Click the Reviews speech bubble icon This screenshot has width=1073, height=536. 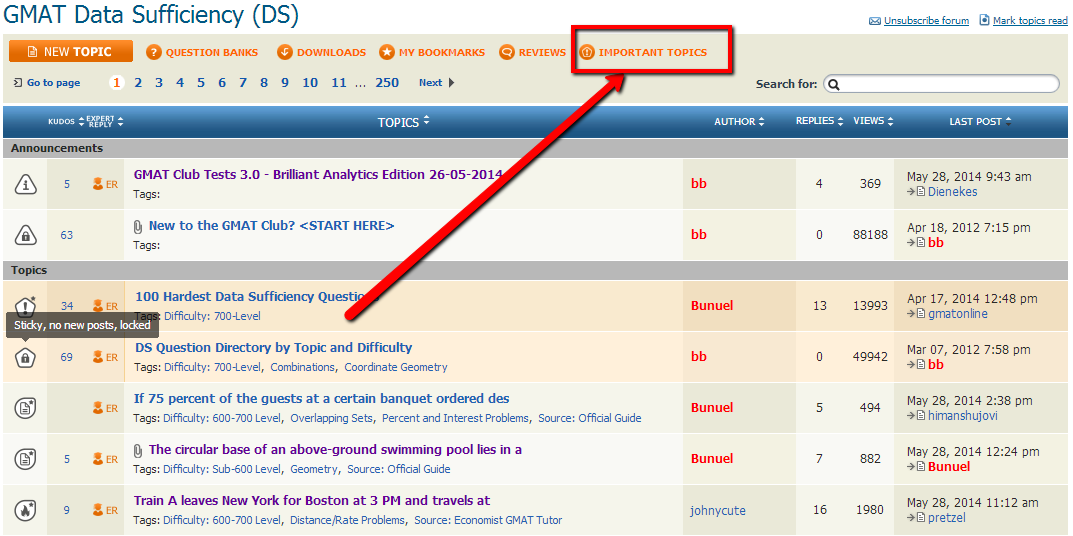(x=507, y=52)
